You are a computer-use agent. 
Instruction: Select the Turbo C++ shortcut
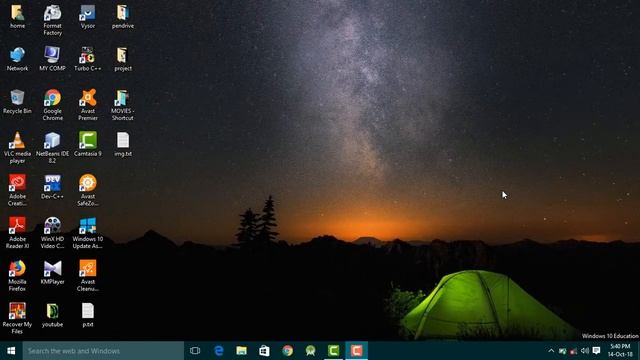87,59
